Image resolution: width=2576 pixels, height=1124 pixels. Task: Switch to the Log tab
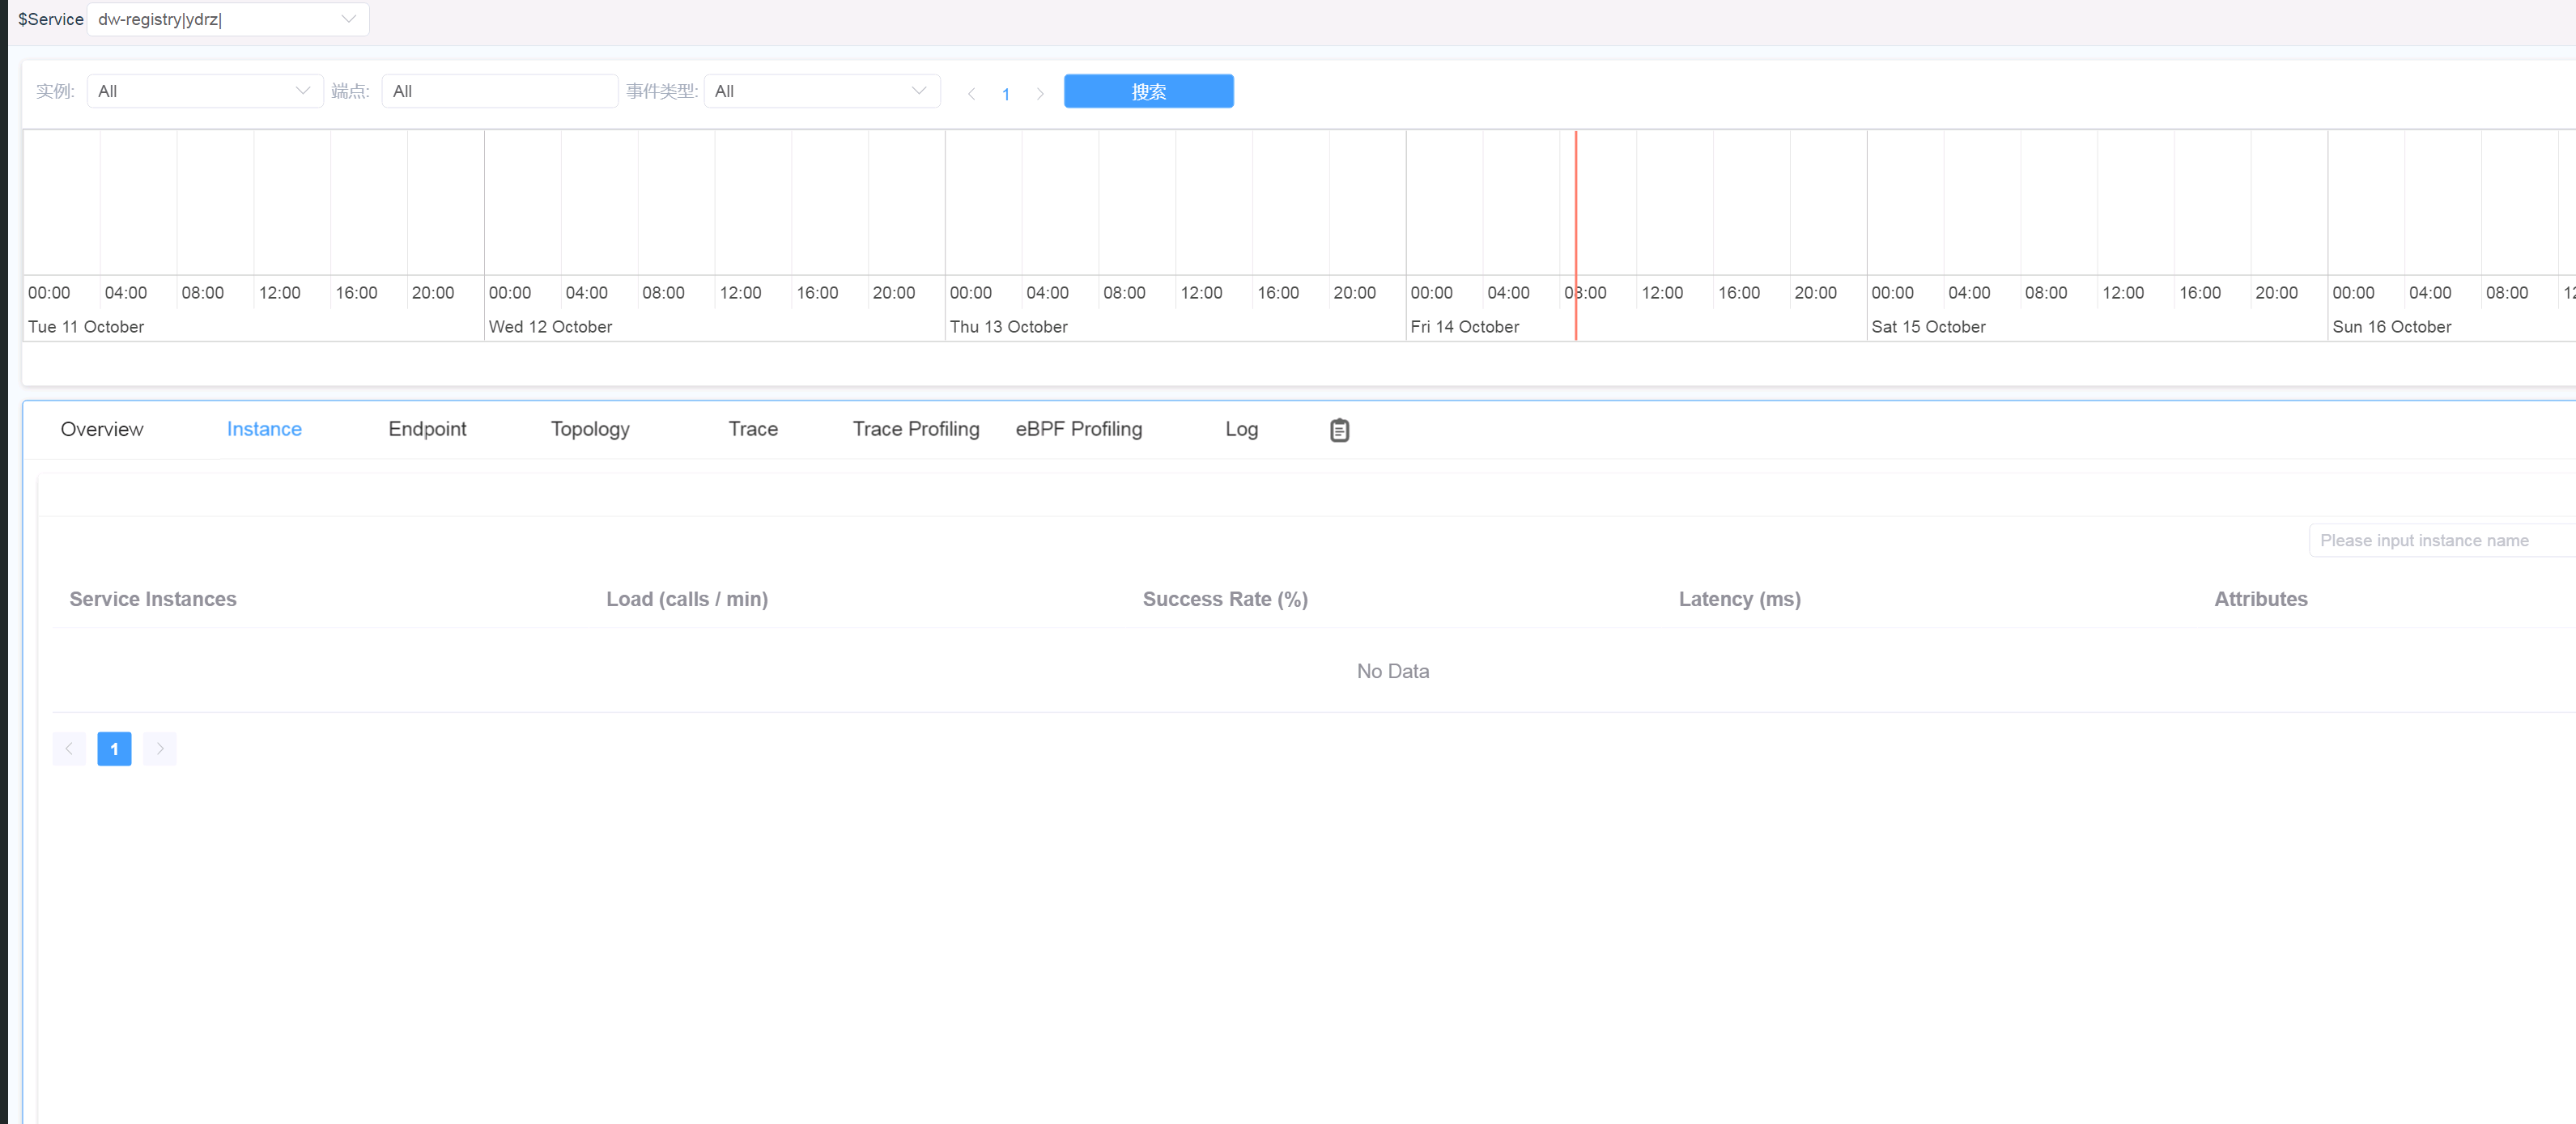1241,429
